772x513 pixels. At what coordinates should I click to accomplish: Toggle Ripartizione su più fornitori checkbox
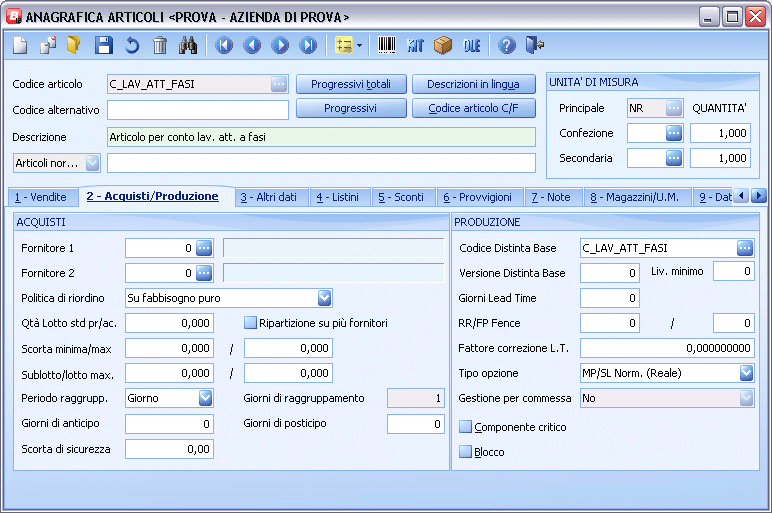coord(251,323)
